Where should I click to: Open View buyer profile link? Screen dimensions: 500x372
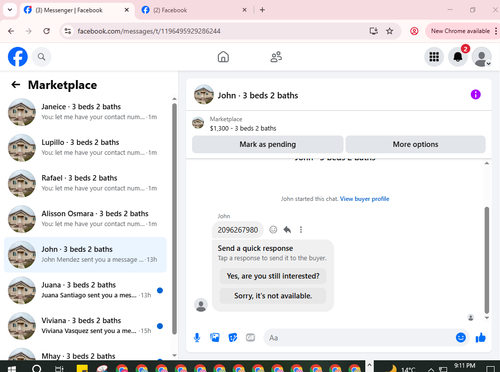(364, 199)
